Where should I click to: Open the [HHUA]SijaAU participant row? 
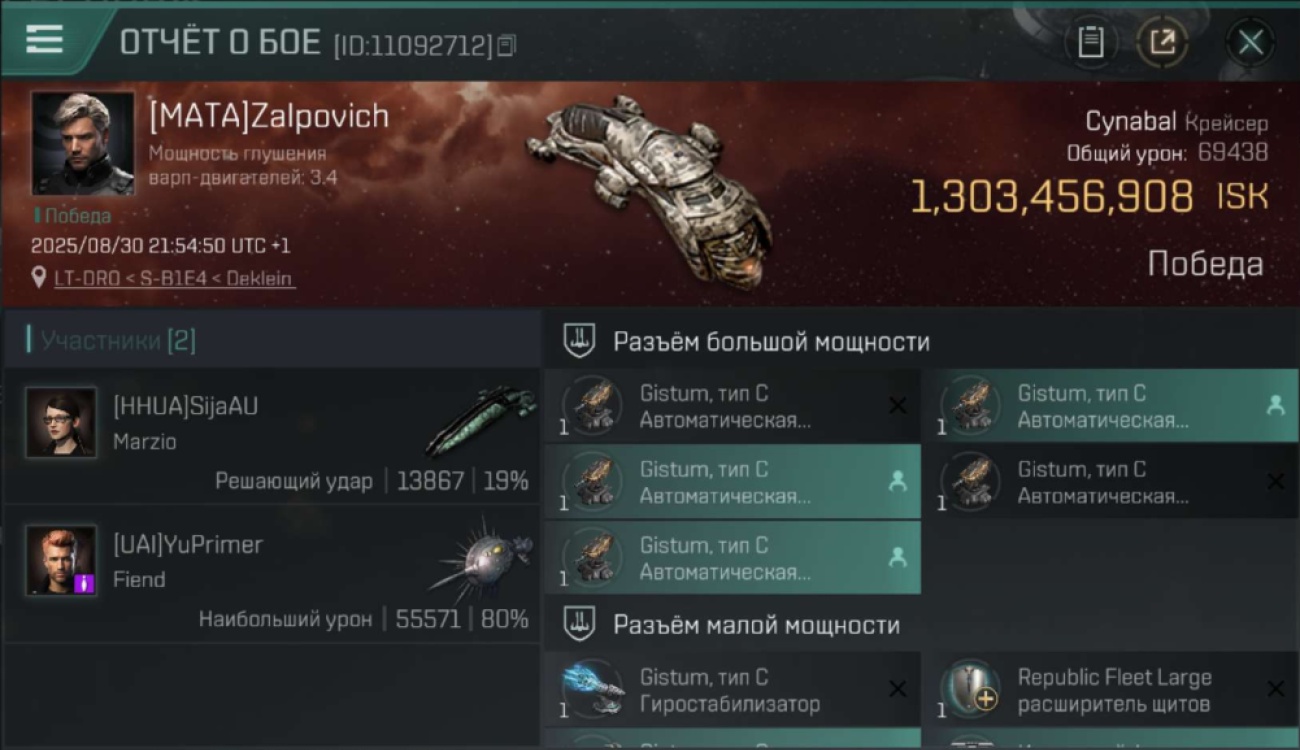pyautogui.click(x=272, y=435)
